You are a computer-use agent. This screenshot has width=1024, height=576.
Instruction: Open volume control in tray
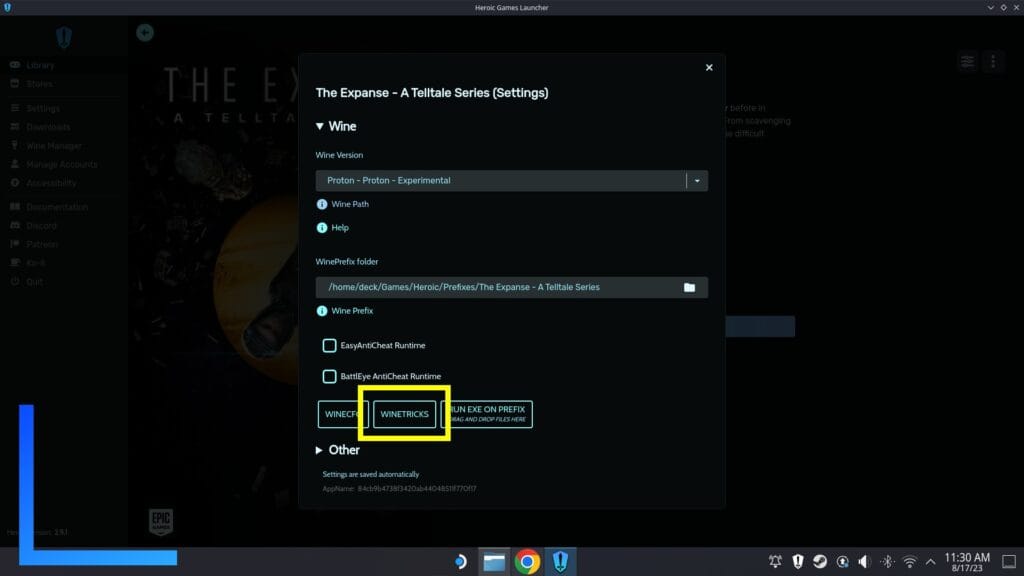click(x=864, y=562)
